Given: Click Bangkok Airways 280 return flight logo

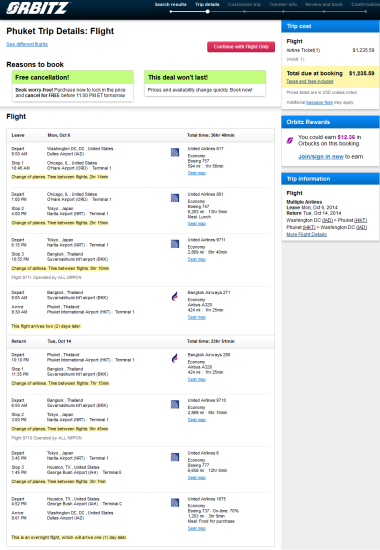Looking at the screenshot, I should pos(174,358).
